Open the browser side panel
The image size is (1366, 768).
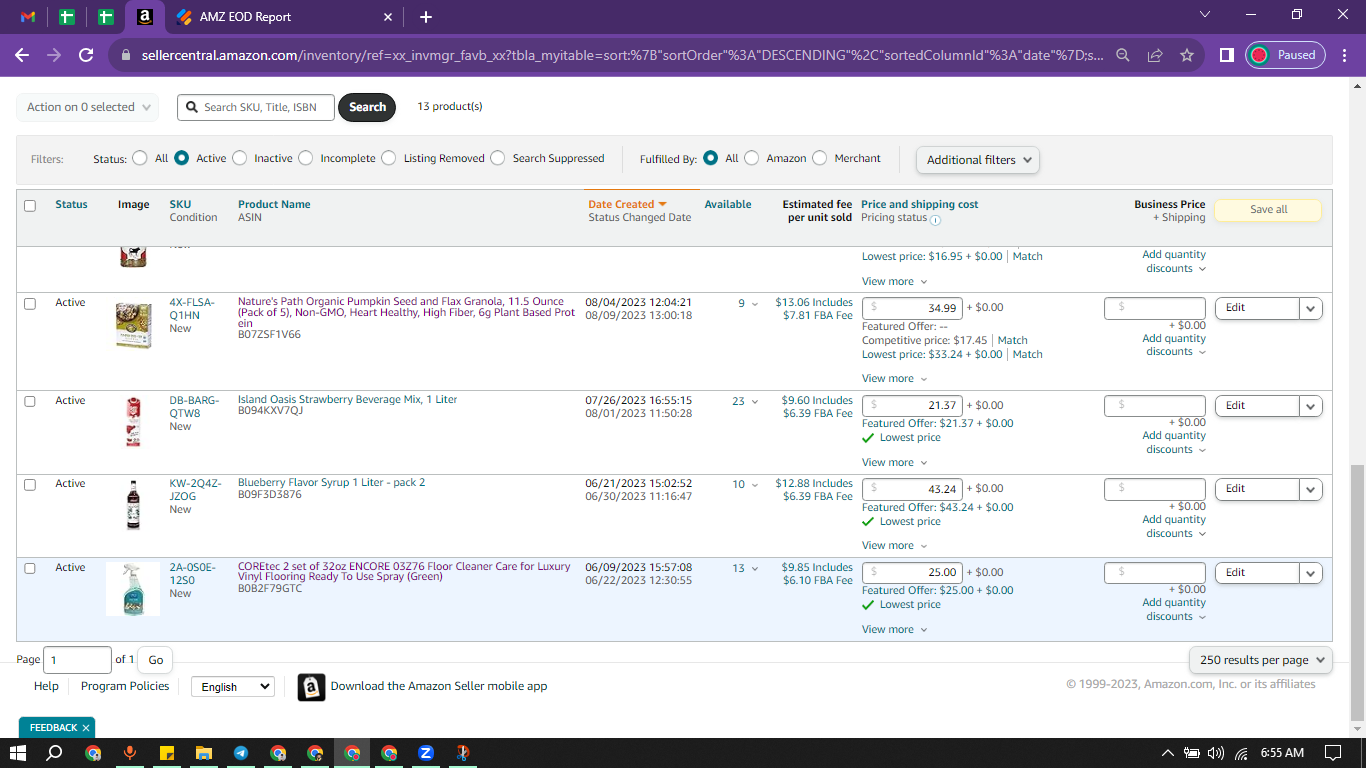tap(1227, 55)
